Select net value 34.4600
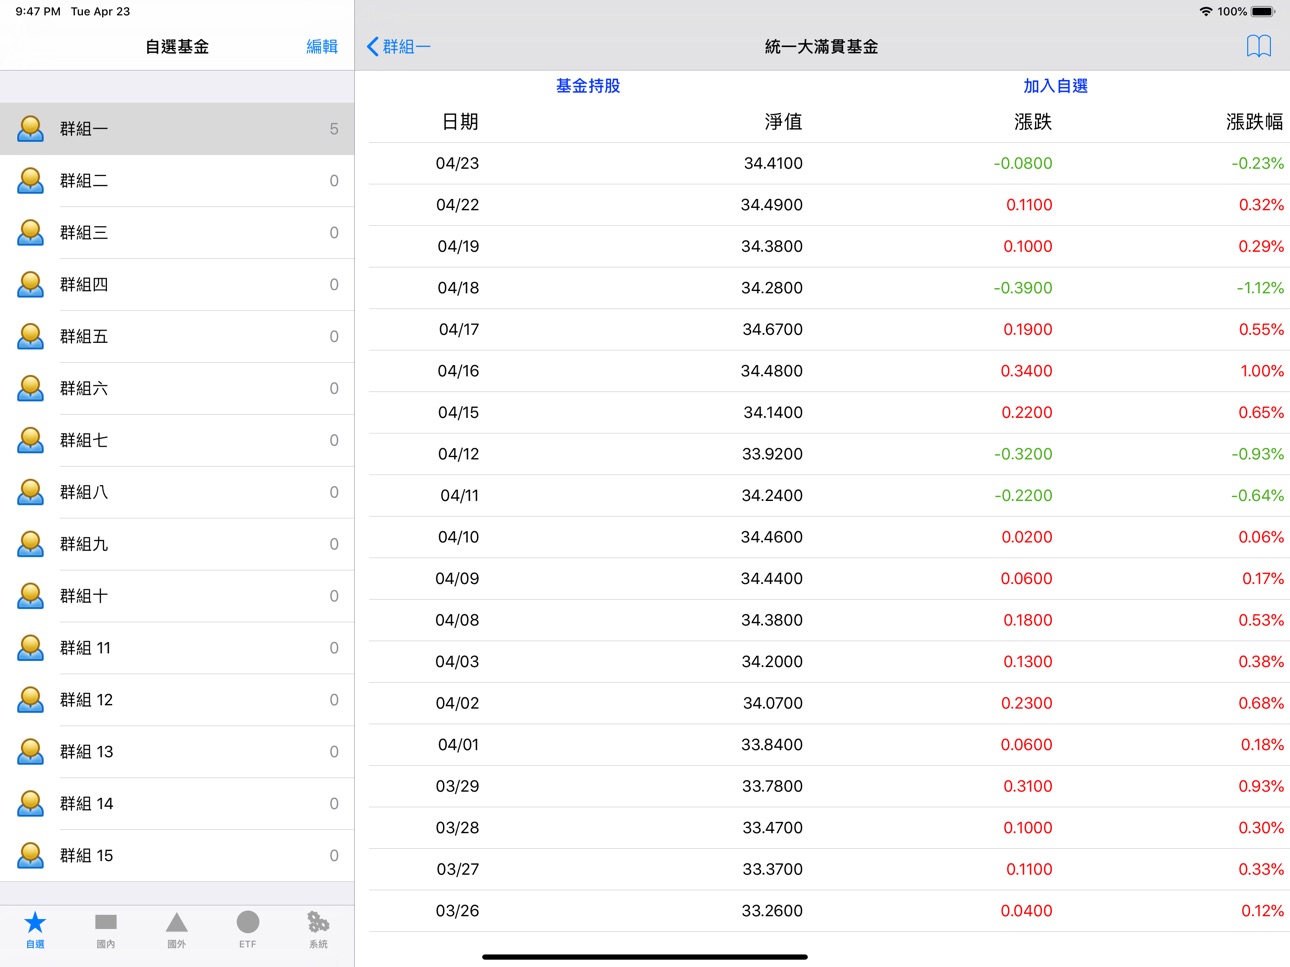Viewport: 1290px width, 967px height. pos(771,537)
